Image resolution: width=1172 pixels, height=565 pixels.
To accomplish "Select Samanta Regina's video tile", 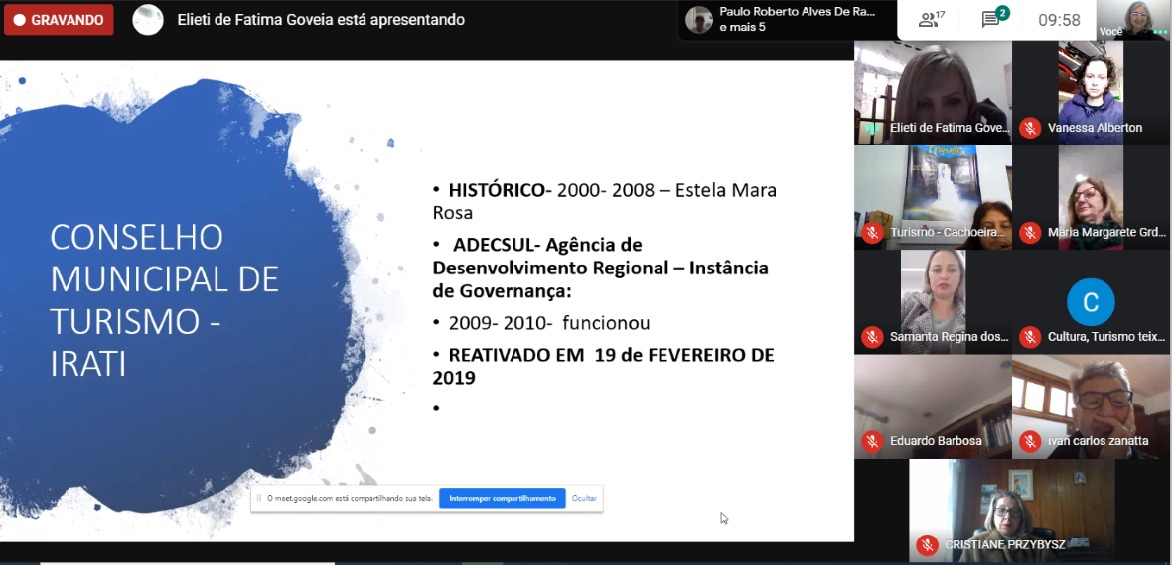I will coord(933,302).
